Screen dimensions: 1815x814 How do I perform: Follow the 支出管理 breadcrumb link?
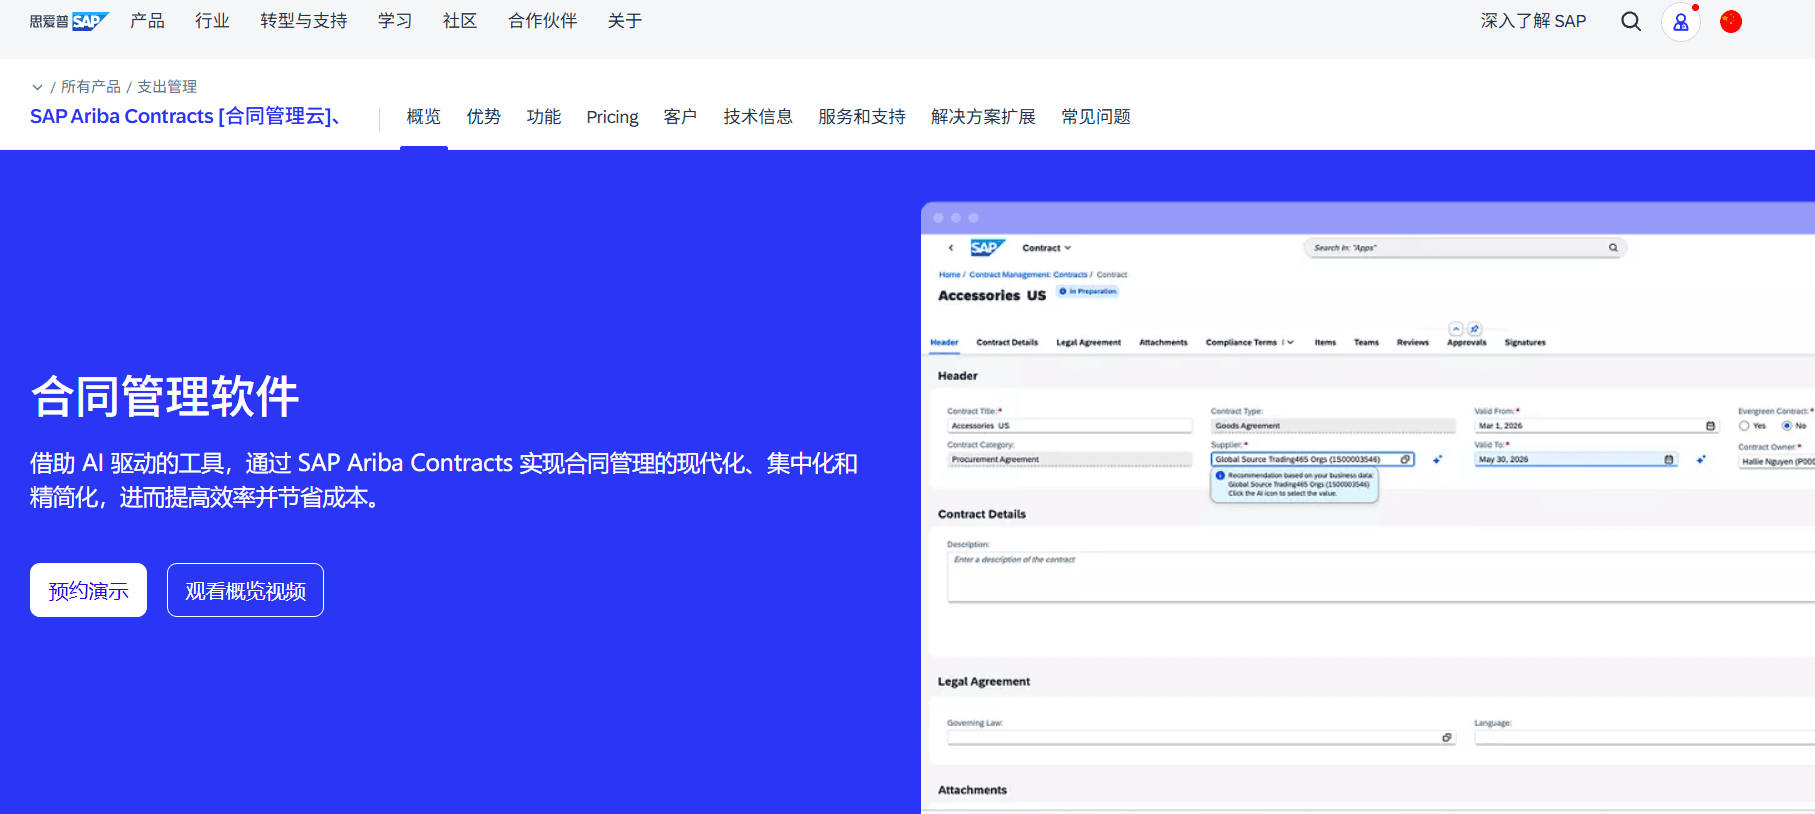[x=167, y=87]
